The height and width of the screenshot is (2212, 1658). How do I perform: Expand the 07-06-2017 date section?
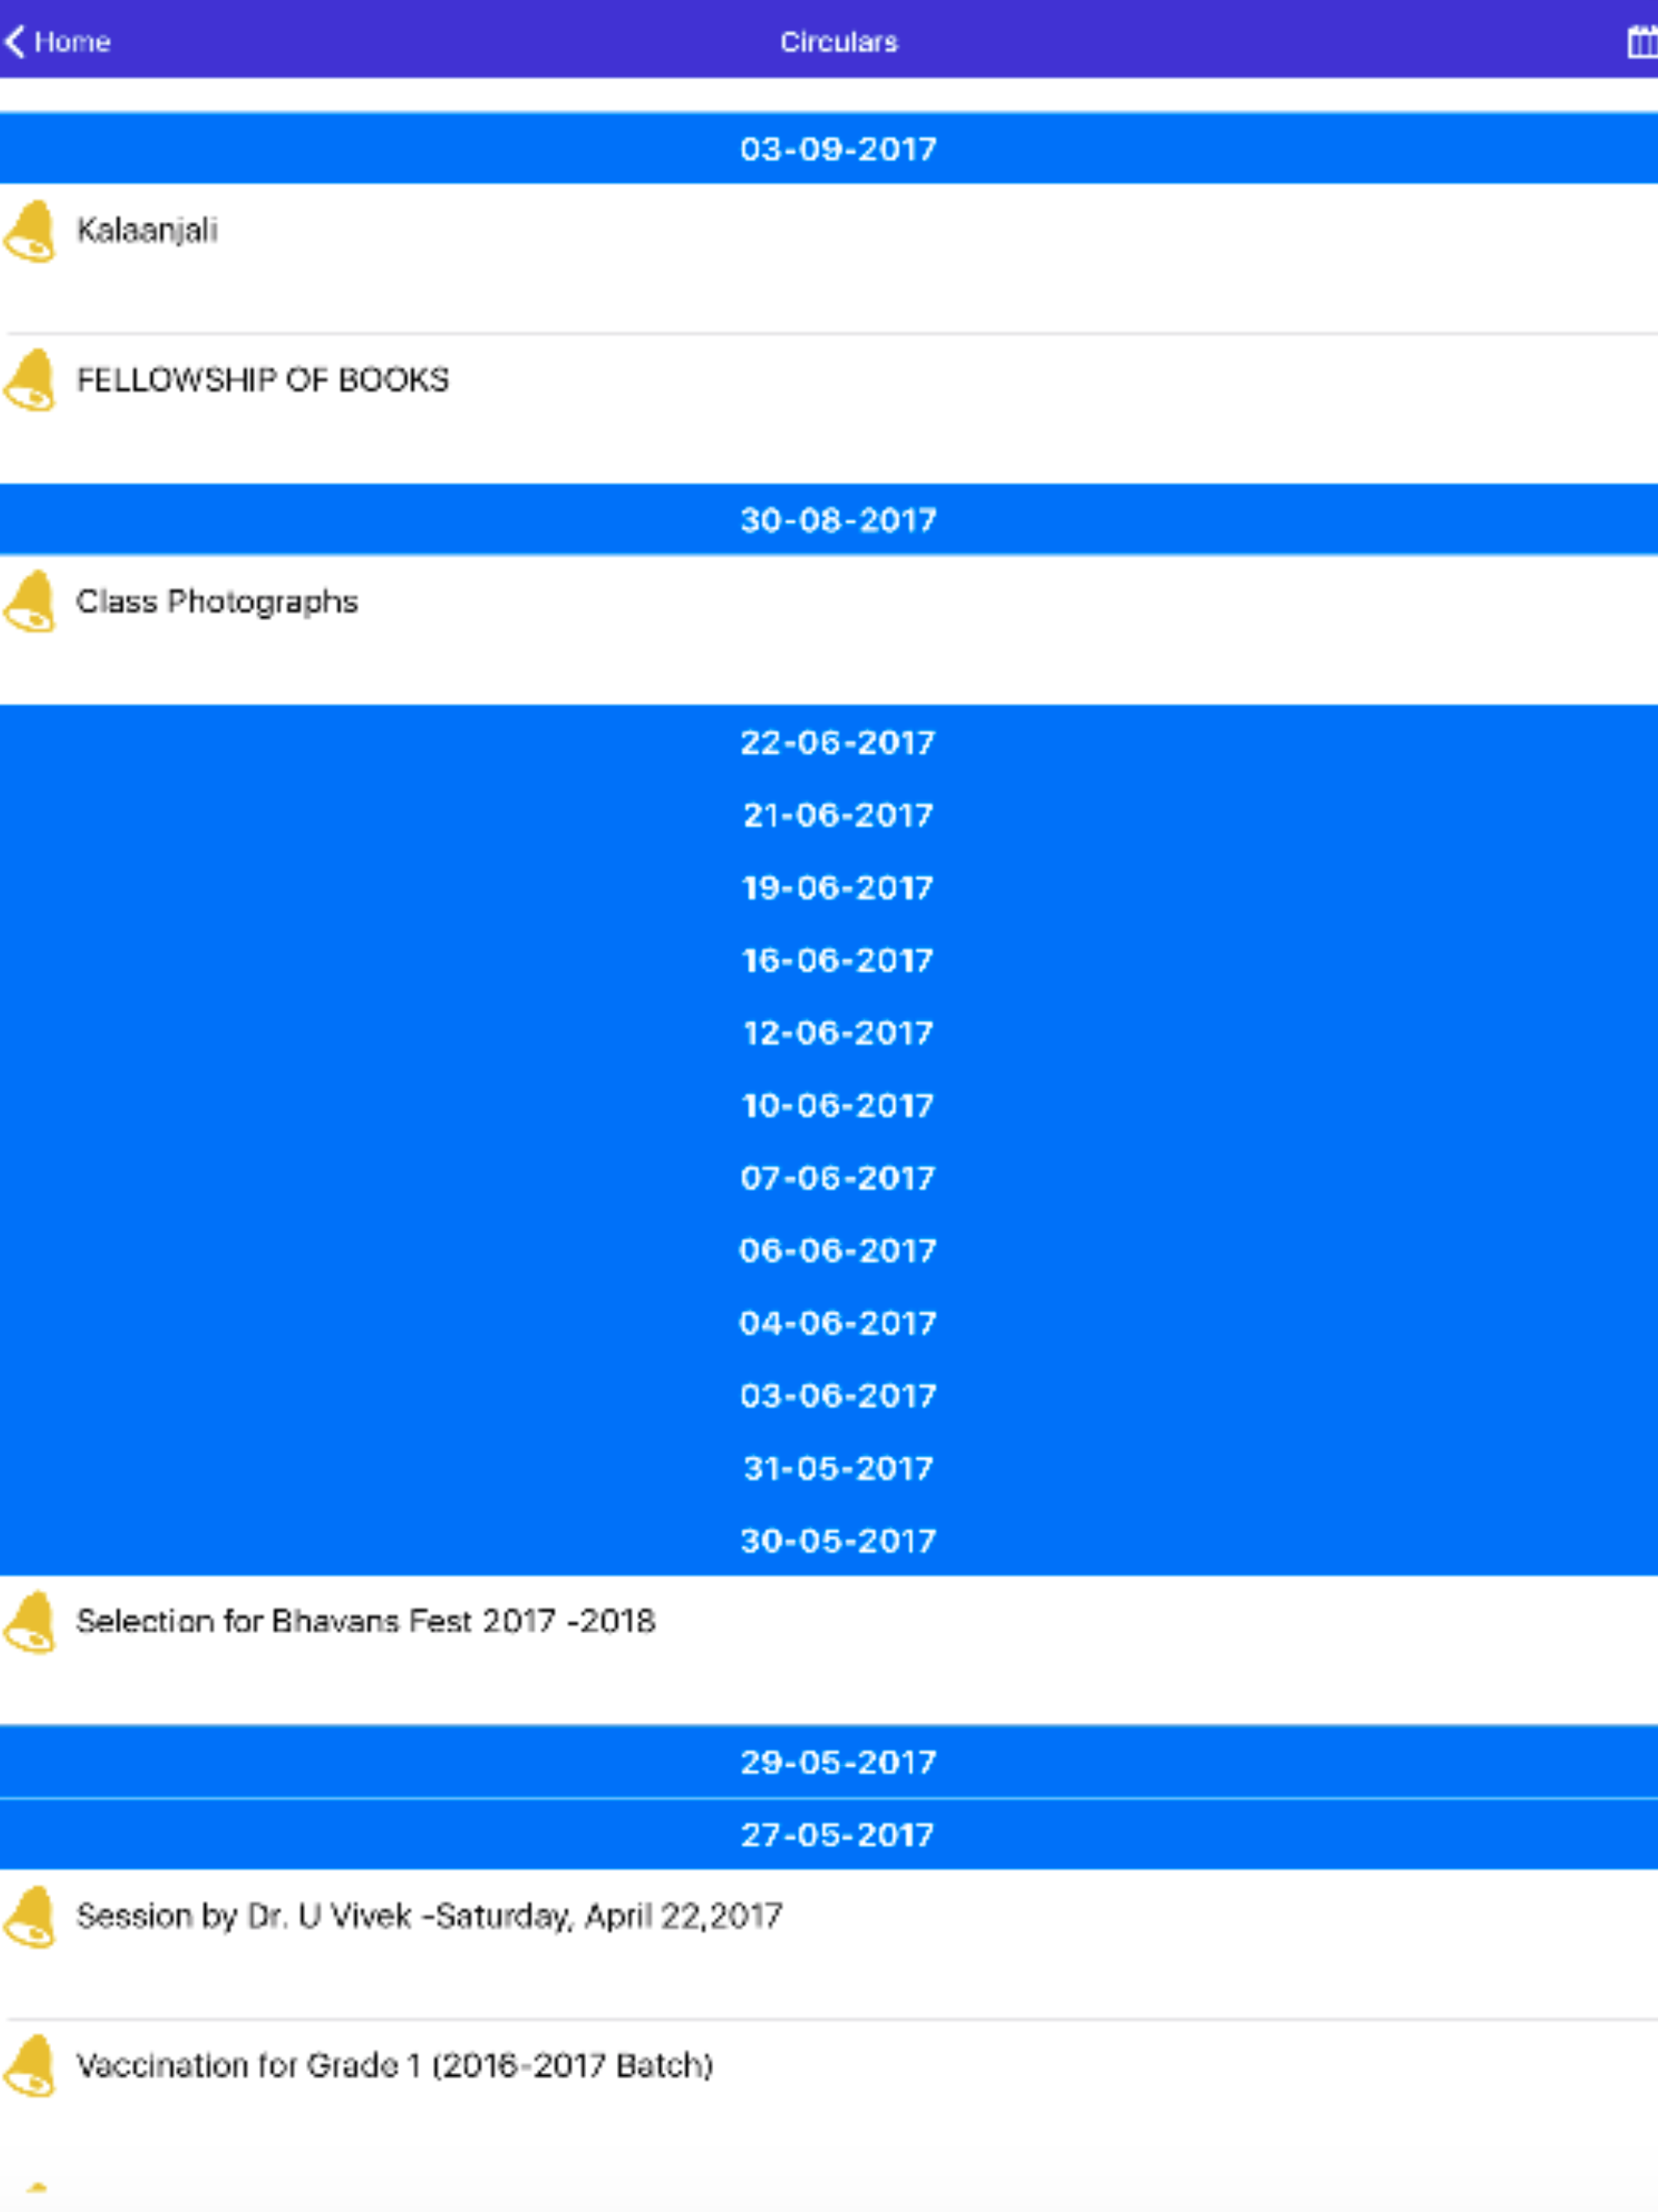829,1178
